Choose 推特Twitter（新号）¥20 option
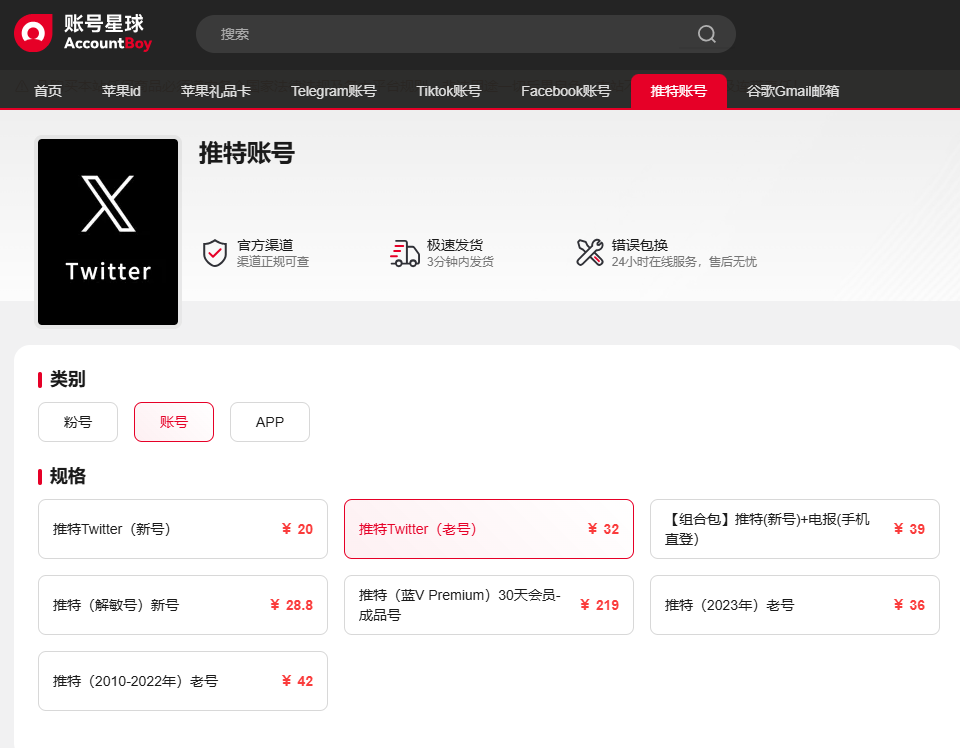 click(x=183, y=529)
